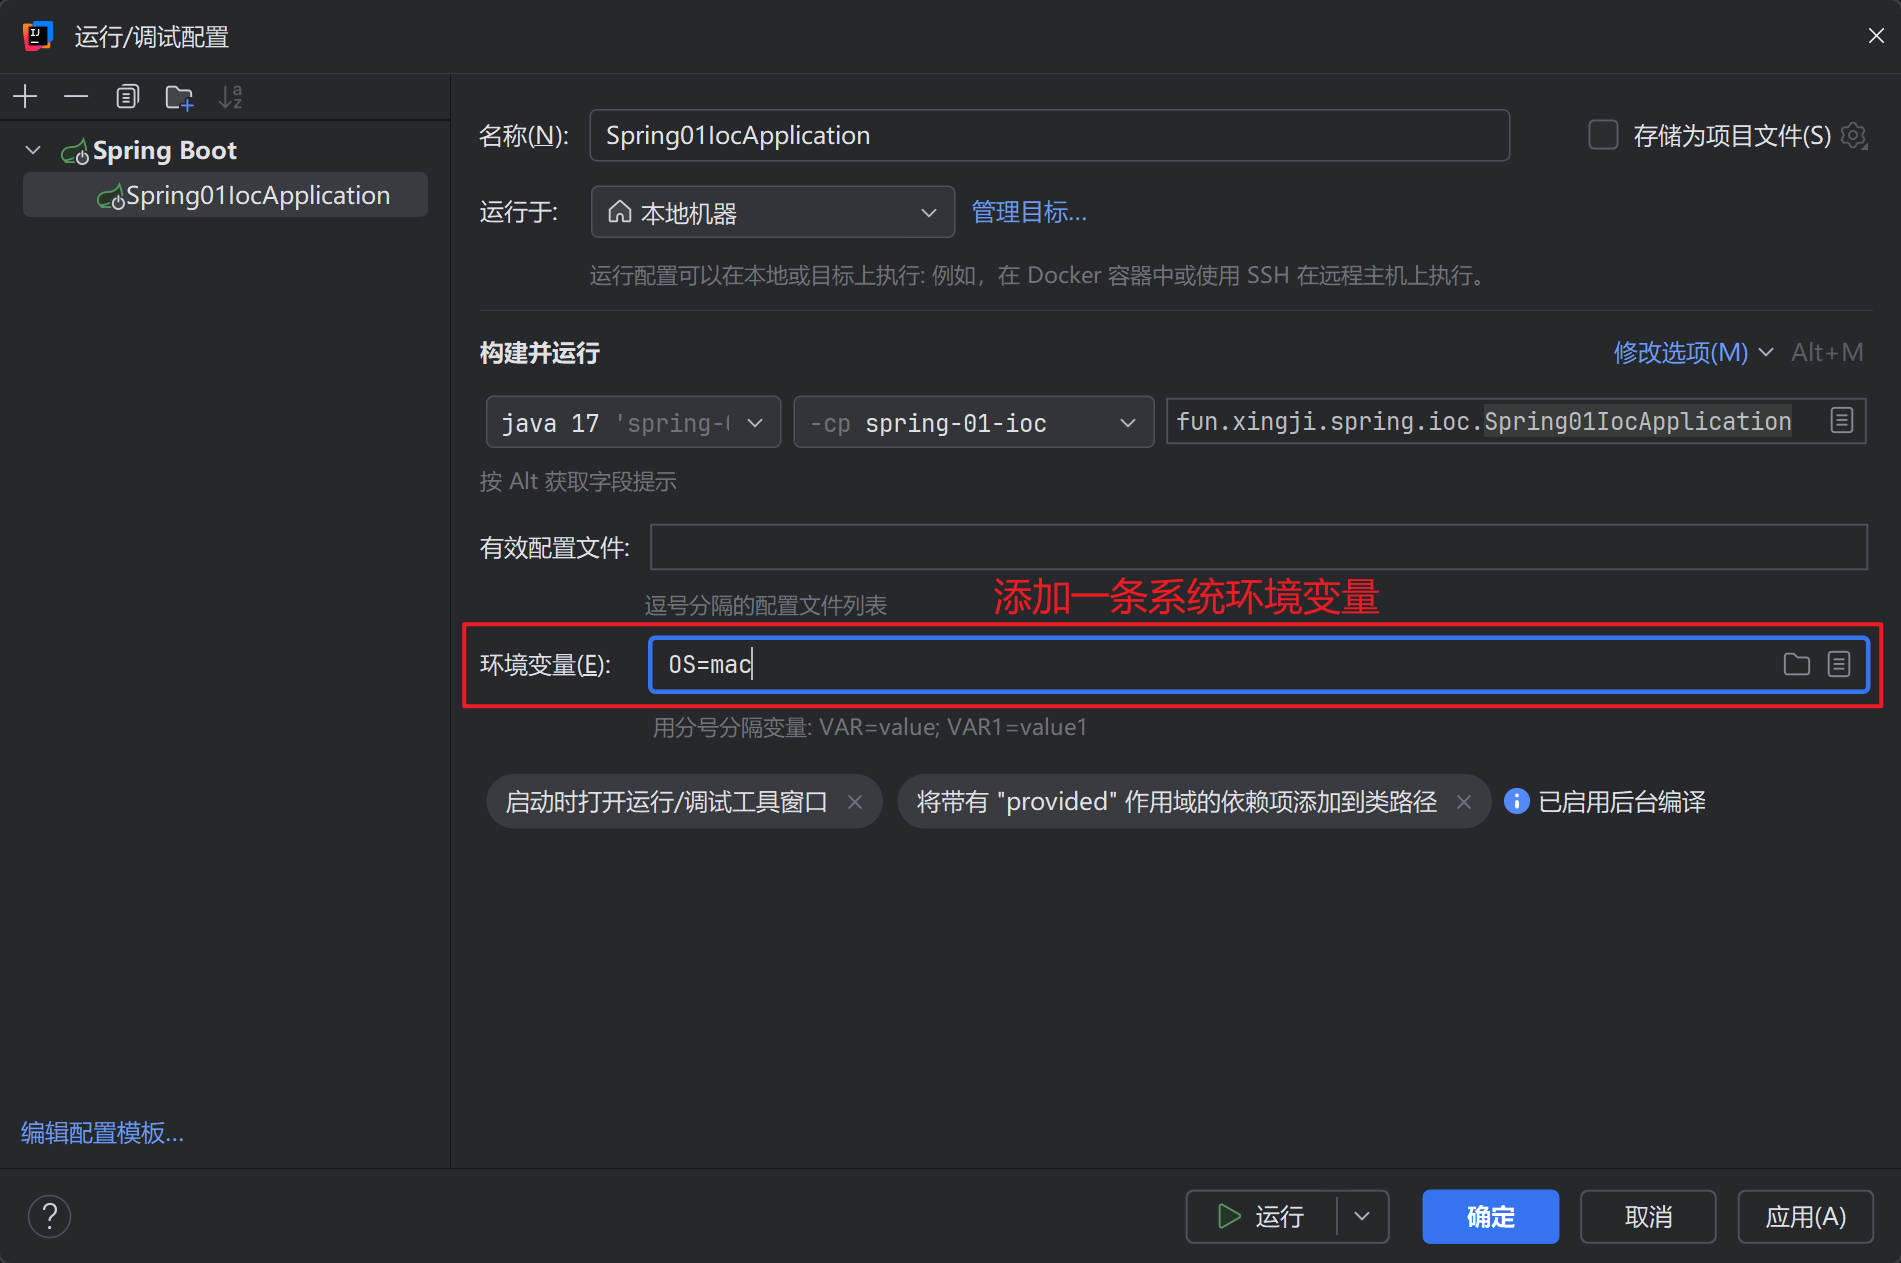Screen dimensions: 1901x1263
Task: Enable the store as project file checkbox
Action: (1603, 136)
